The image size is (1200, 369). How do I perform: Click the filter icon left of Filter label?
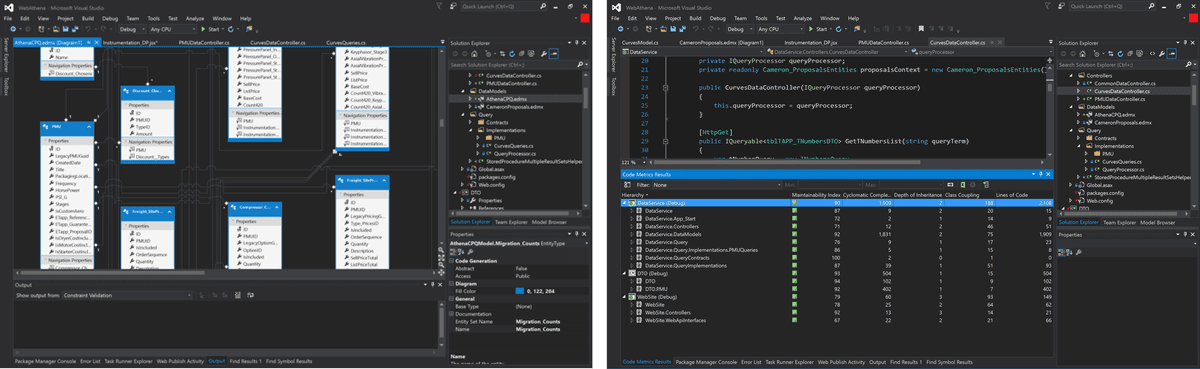pos(626,185)
